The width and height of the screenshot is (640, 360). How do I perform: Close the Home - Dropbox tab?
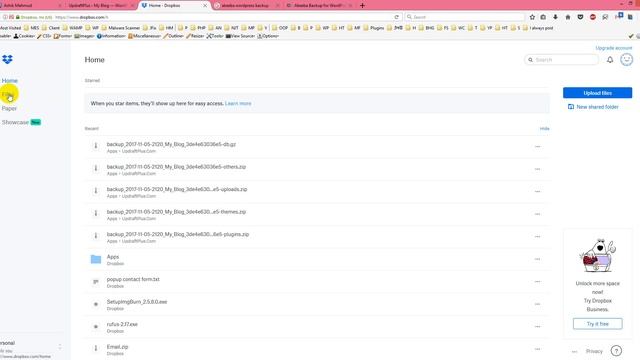coord(205,5)
